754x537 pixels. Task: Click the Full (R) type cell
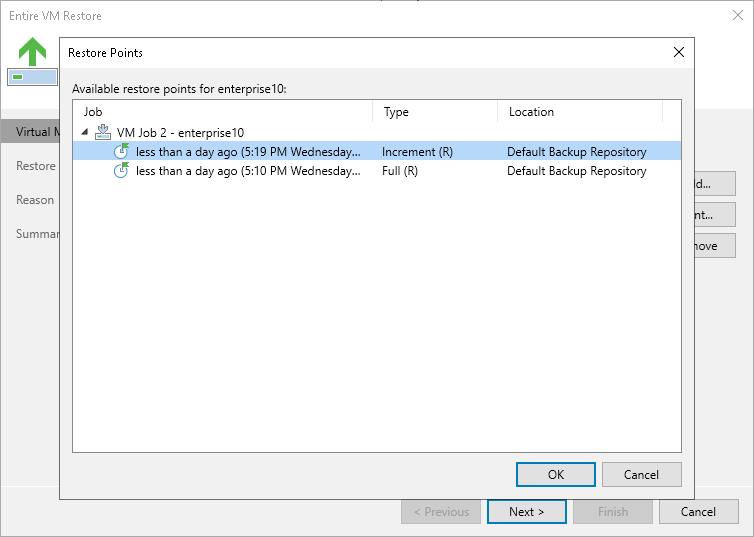[x=400, y=171]
